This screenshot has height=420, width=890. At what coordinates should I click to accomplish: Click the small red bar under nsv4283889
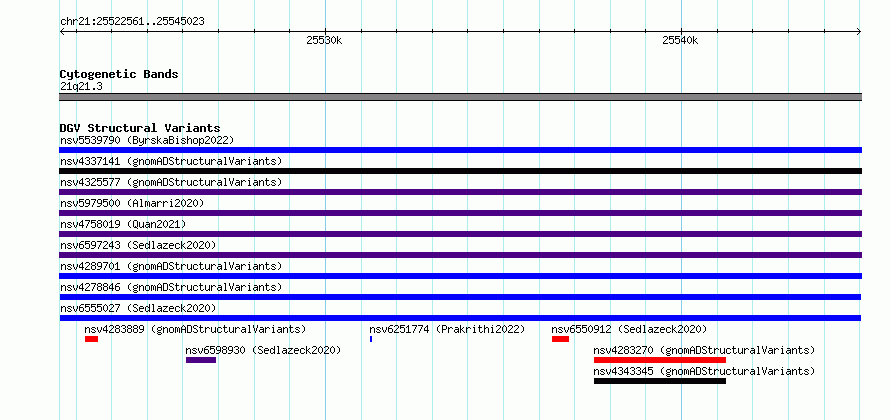pyautogui.click(x=91, y=339)
